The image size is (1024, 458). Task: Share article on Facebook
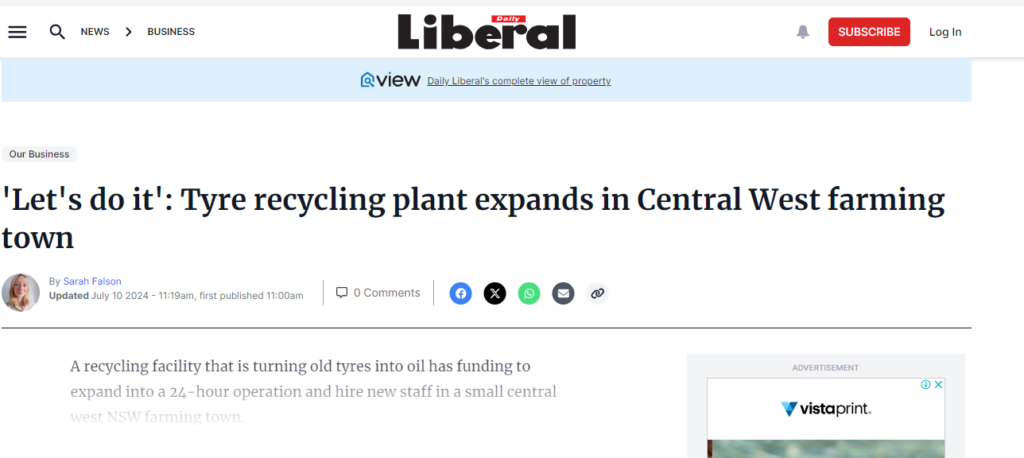[460, 293]
